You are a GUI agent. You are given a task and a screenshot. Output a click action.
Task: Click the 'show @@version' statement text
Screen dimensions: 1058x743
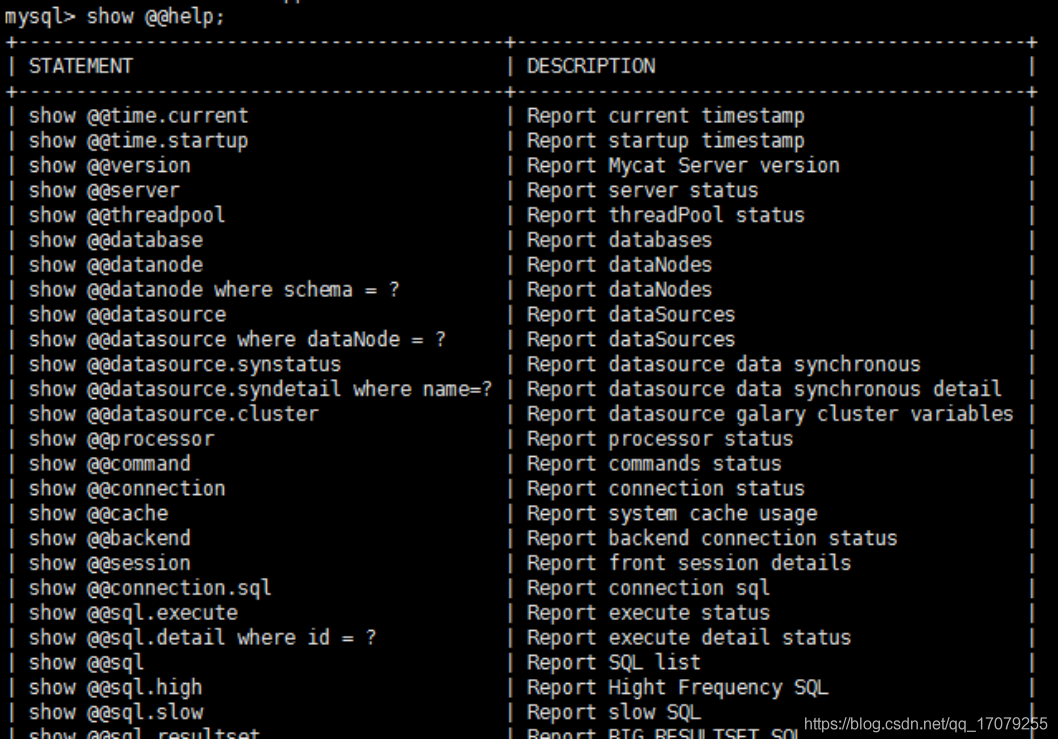[x=109, y=166]
